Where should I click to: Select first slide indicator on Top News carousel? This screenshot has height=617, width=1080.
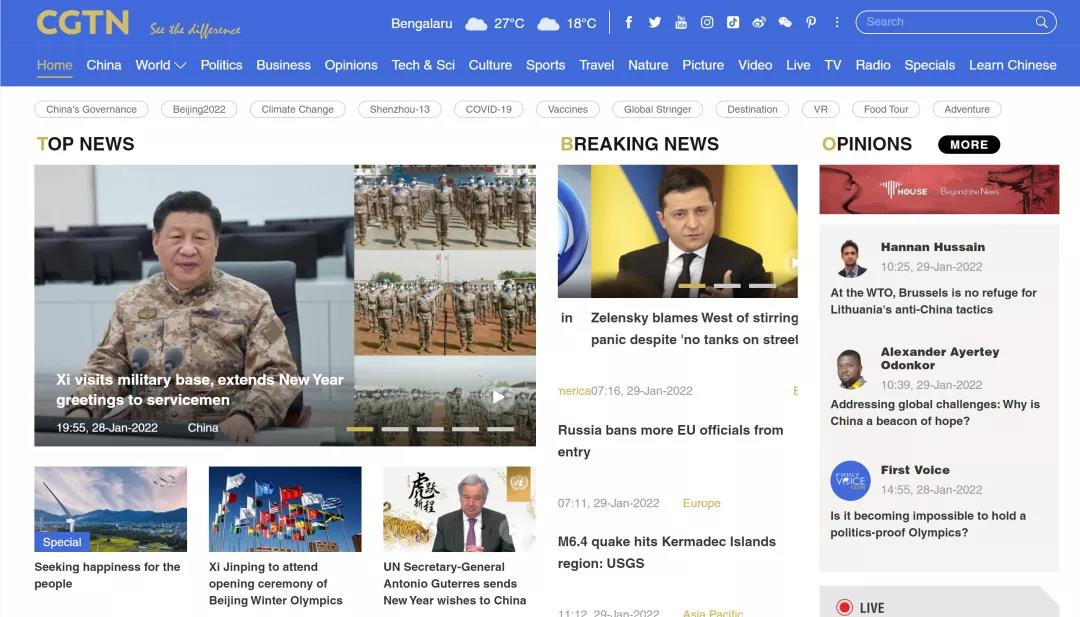pos(360,429)
